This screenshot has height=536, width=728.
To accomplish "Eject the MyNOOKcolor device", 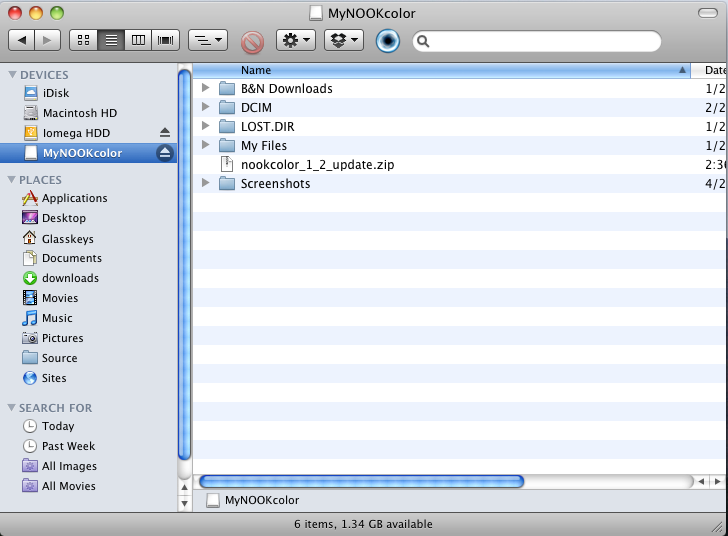I will tap(165, 153).
